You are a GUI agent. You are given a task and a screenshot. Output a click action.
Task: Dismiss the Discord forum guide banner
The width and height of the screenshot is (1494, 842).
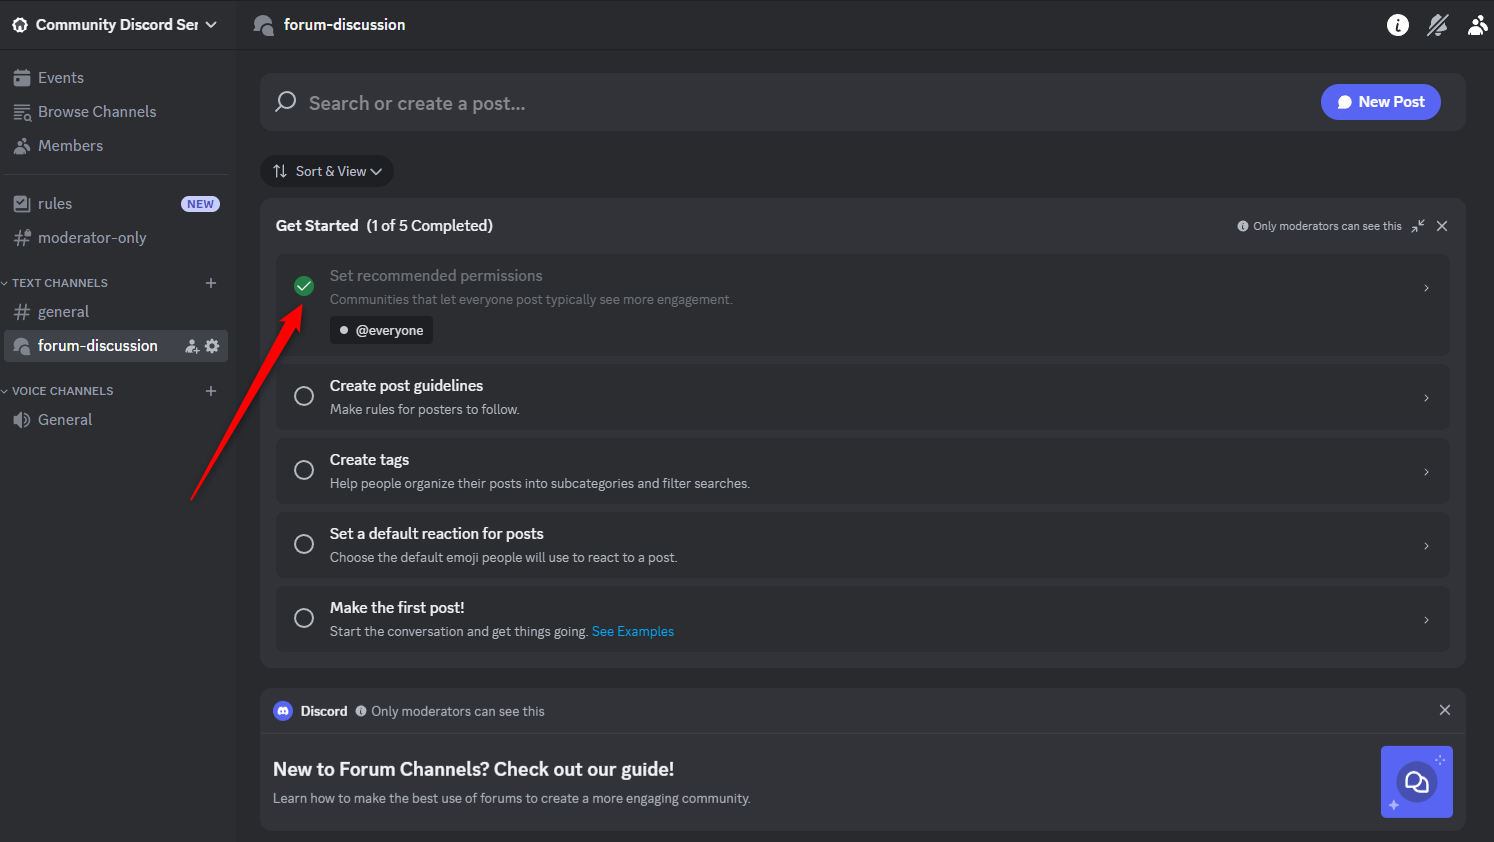[1445, 710]
